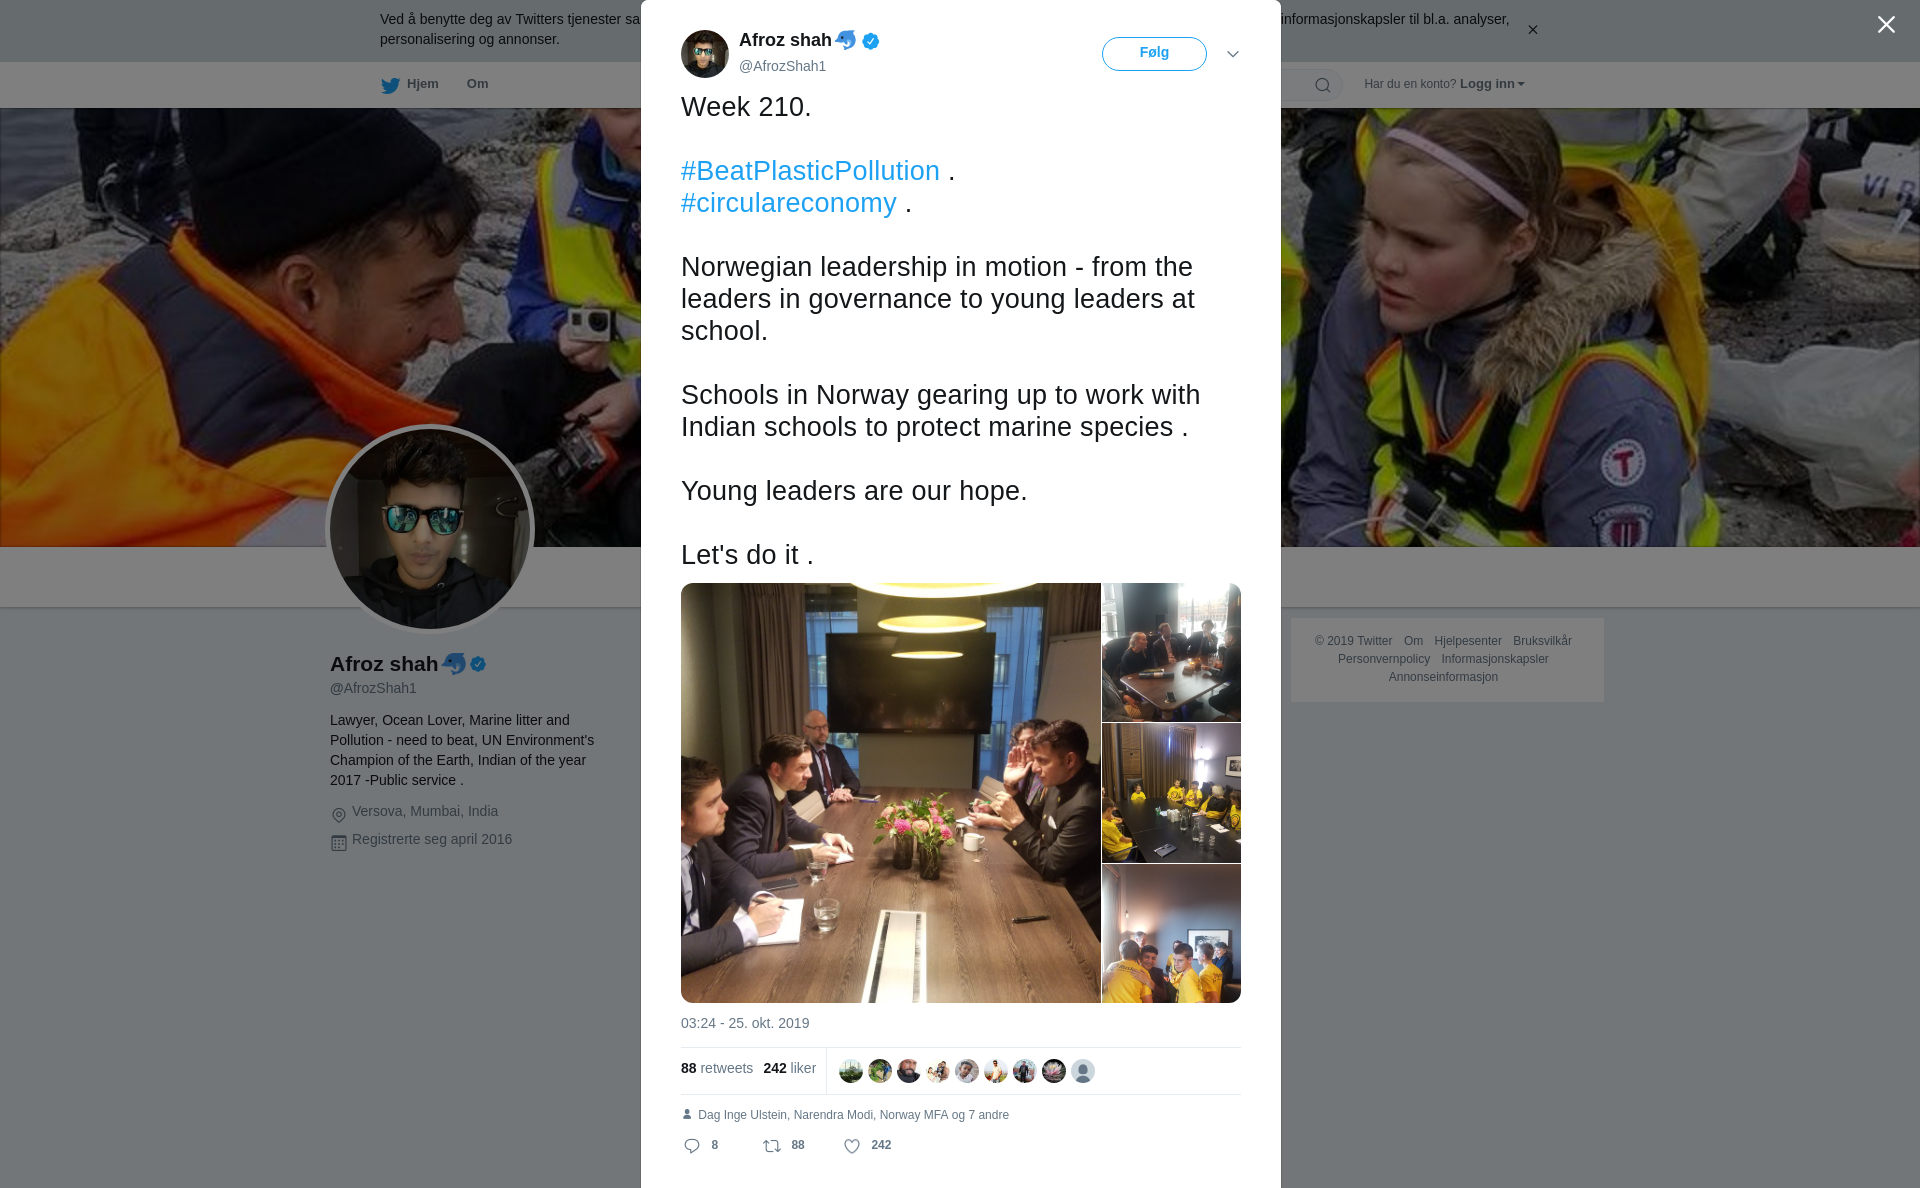This screenshot has height=1188, width=1920.
Task: Open the Hjelpesenter footer link
Action: click(1467, 641)
